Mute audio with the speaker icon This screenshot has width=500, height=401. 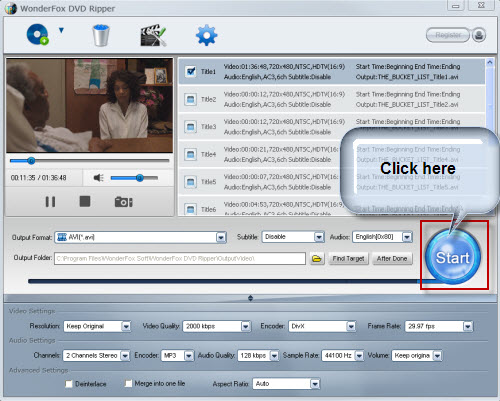98,178
